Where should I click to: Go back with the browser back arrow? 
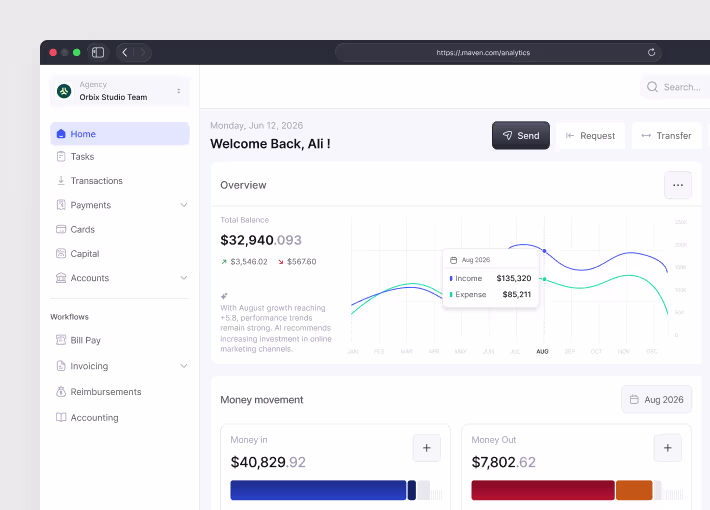125,53
